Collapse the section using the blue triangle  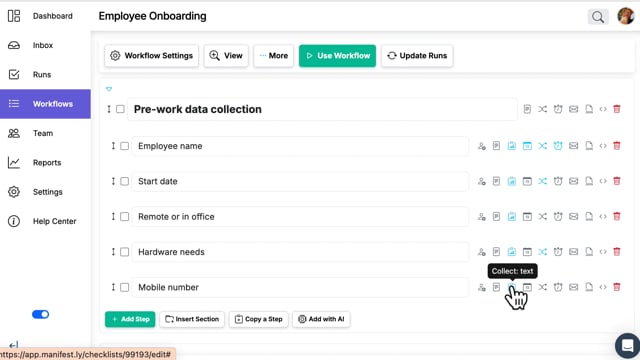[109, 89]
